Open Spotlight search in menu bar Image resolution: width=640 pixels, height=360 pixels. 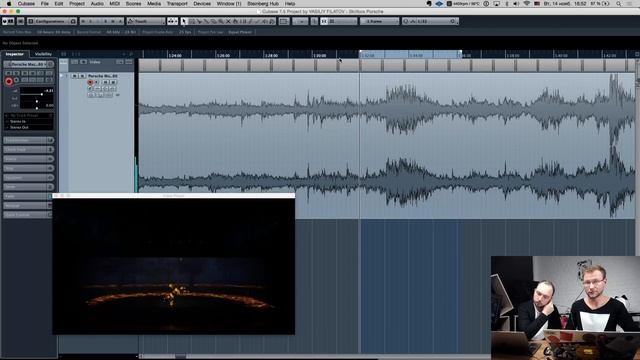pos(619,4)
